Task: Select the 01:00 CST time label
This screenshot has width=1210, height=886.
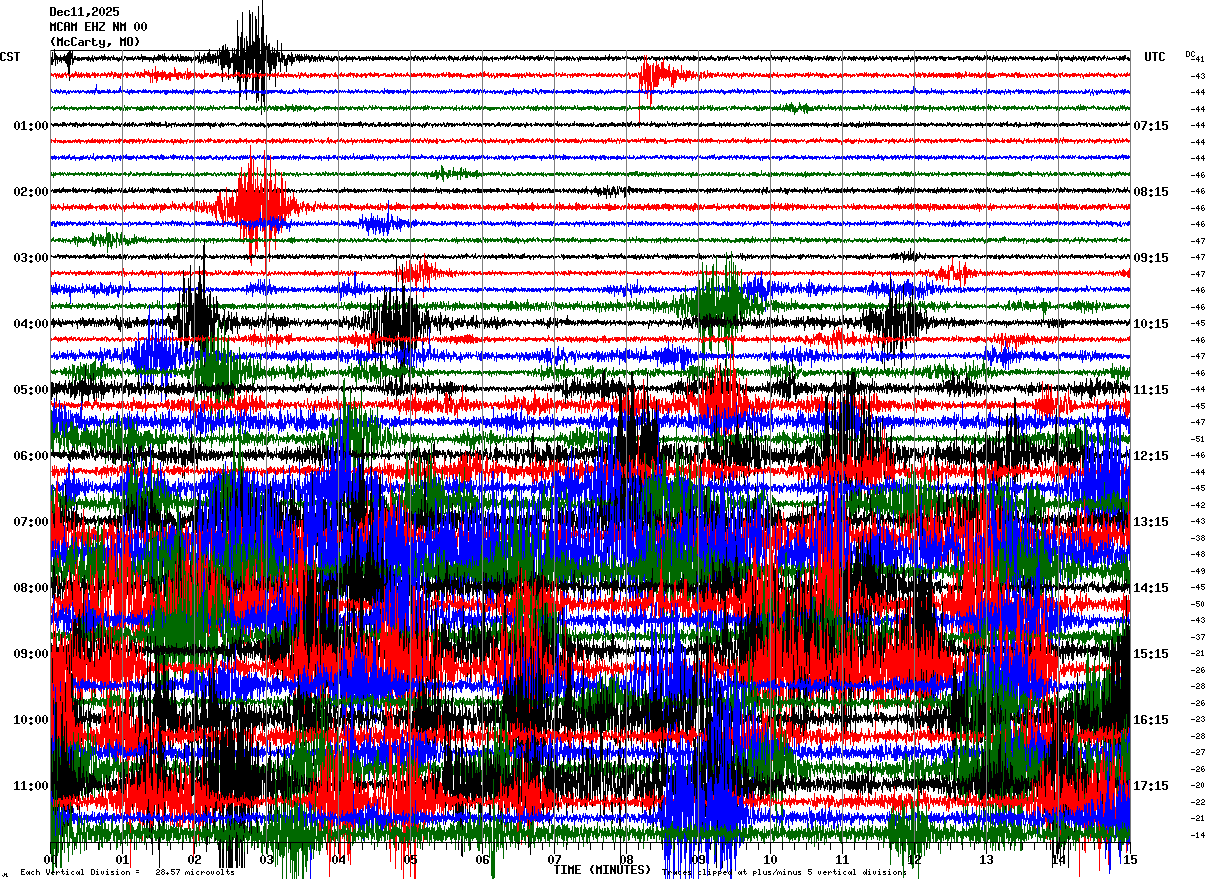Action: (31, 126)
